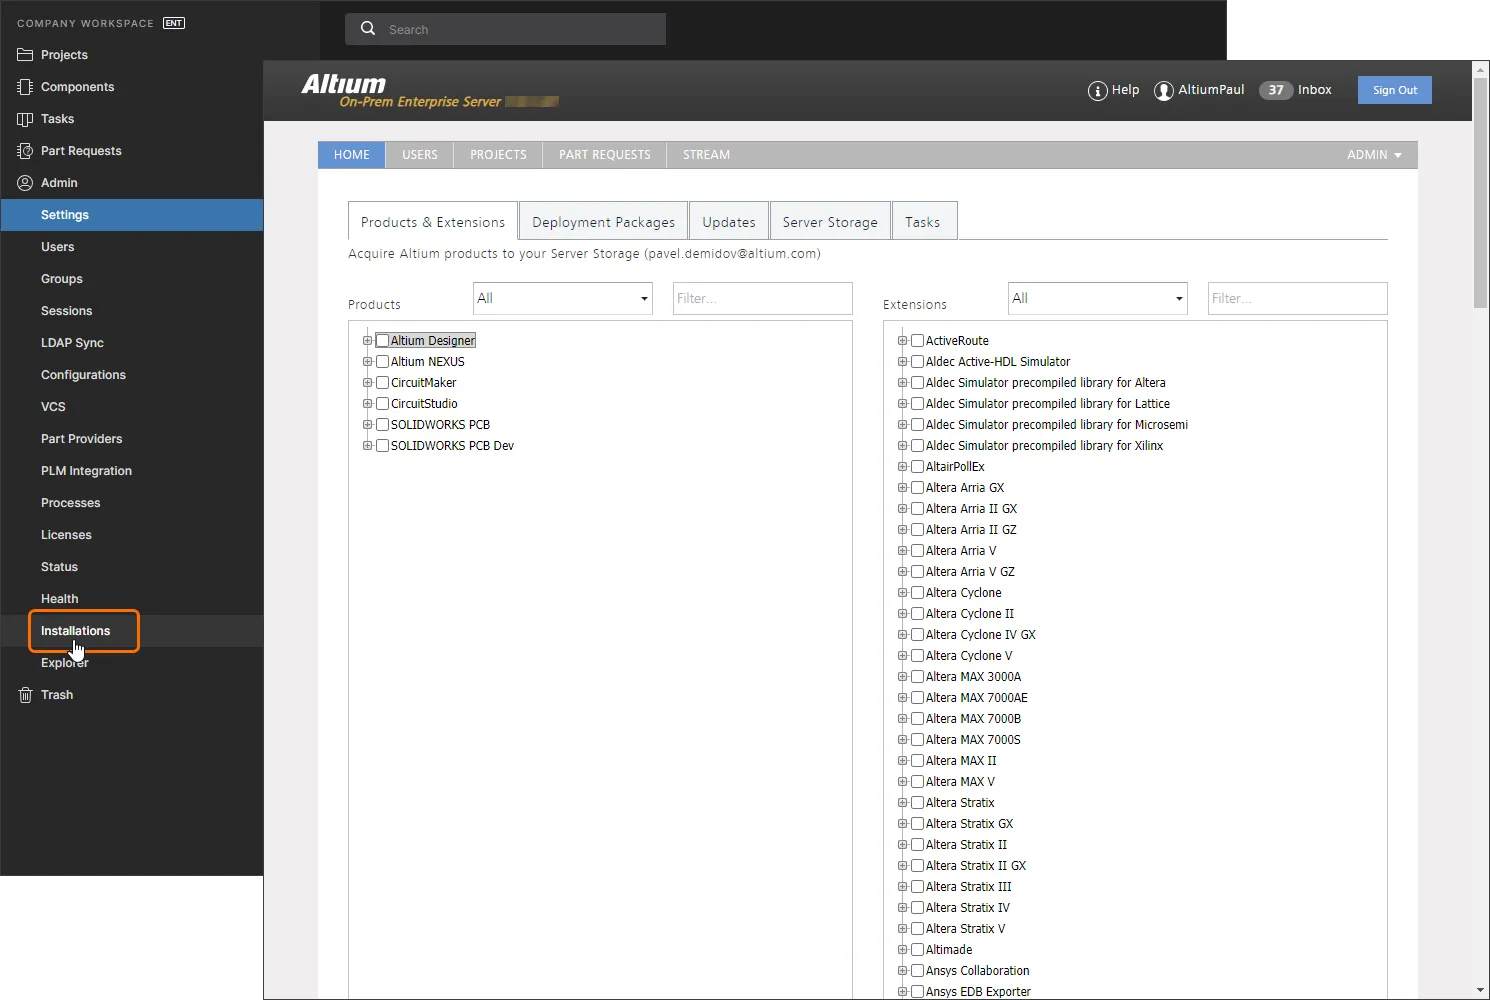Open Groups in Admin sidebar
1490x1000 pixels.
click(x=62, y=279)
